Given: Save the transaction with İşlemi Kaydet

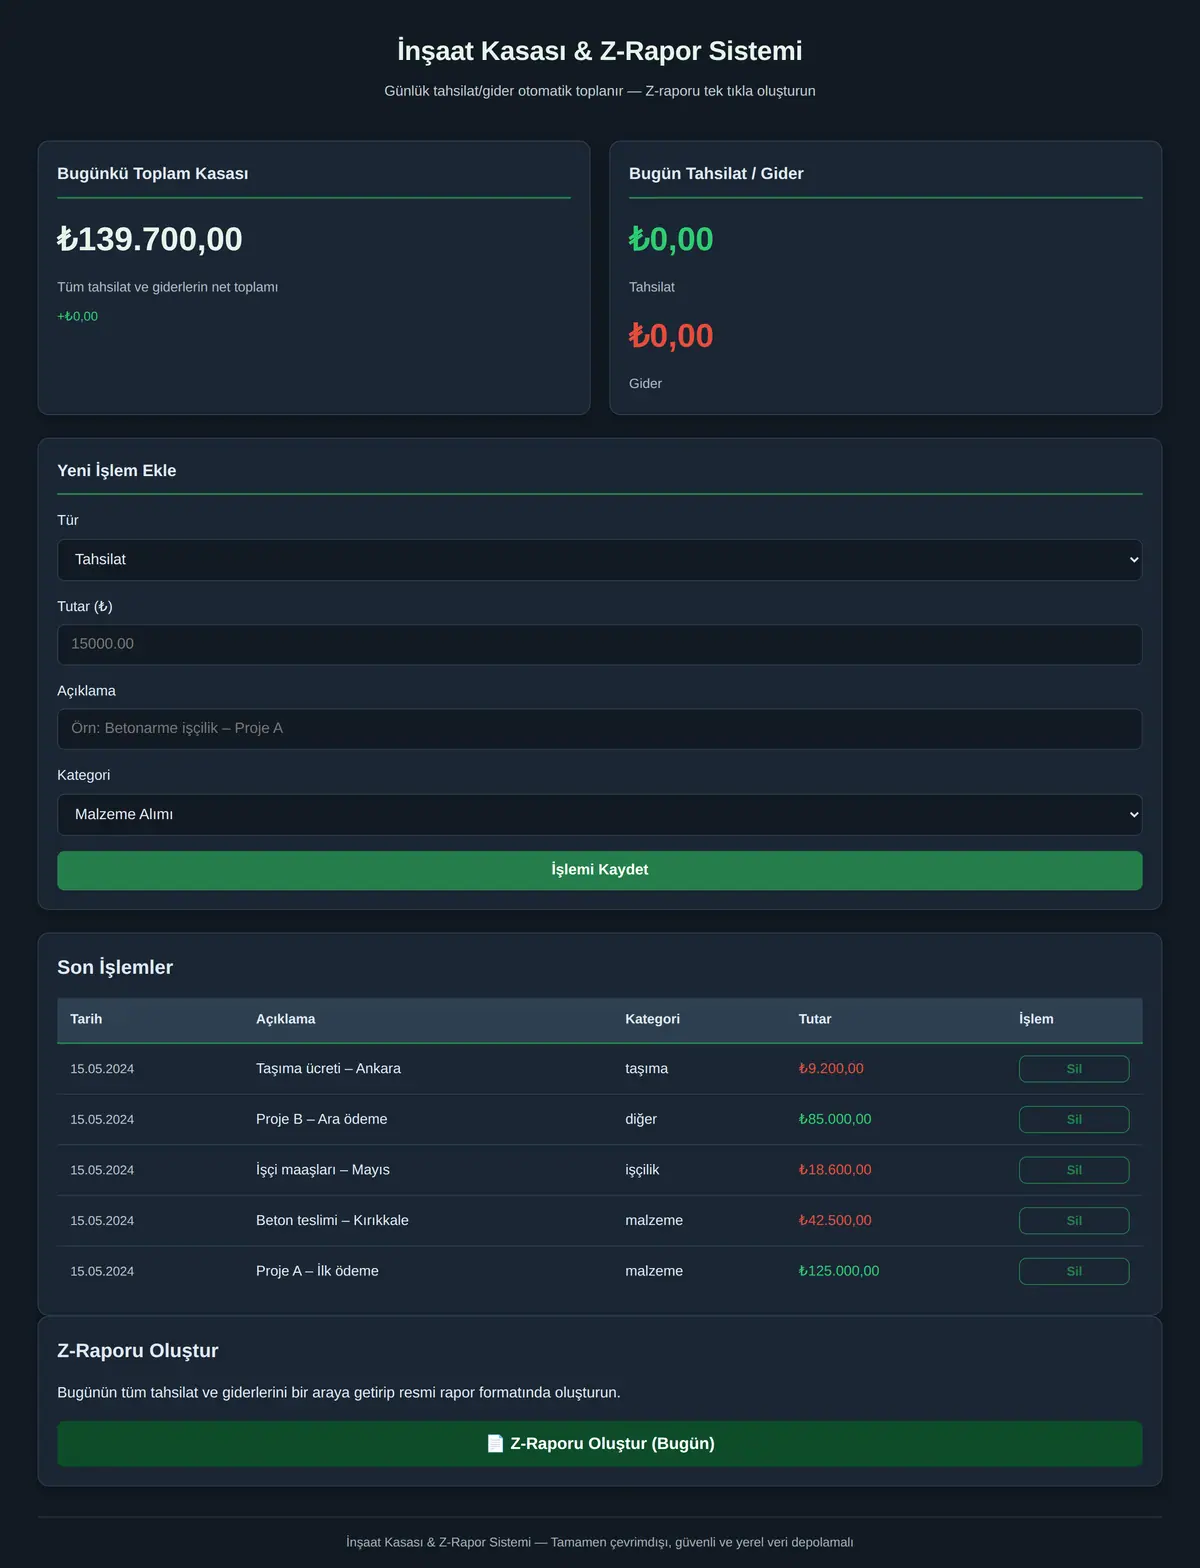Looking at the screenshot, I should click(599, 870).
